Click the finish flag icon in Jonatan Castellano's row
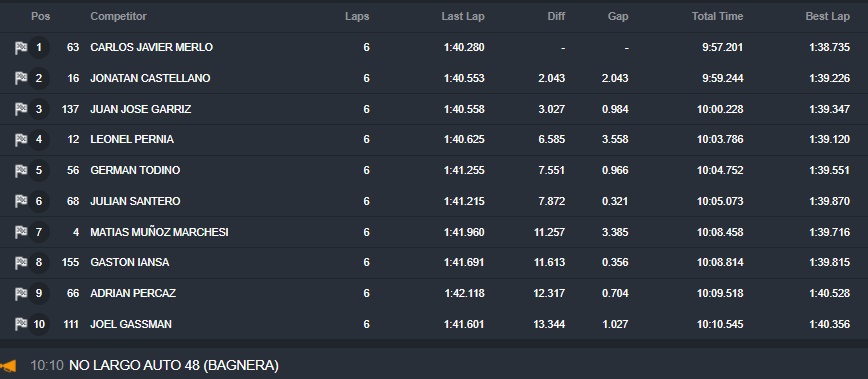Image resolution: width=868 pixels, height=379 pixels. pyautogui.click(x=21, y=79)
